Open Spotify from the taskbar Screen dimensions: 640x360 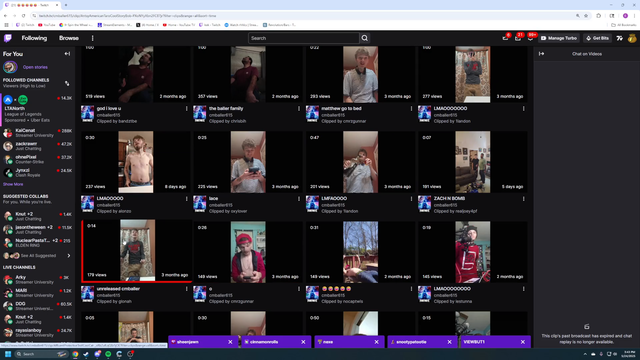pyautogui.click(x=108, y=354)
